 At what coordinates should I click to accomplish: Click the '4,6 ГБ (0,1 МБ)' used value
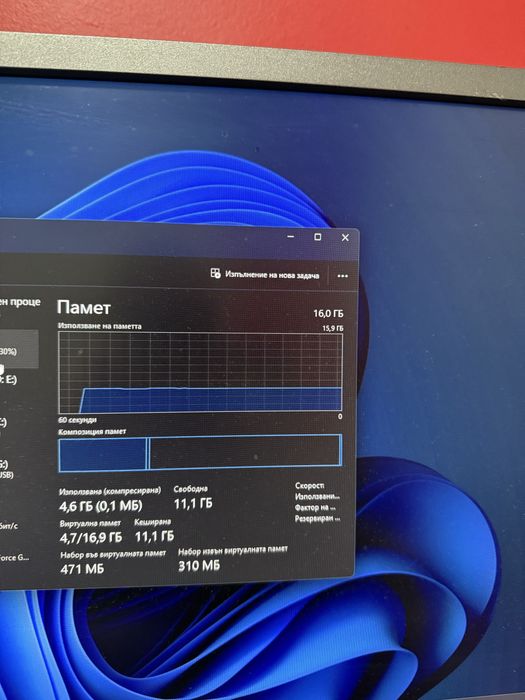pos(101,506)
